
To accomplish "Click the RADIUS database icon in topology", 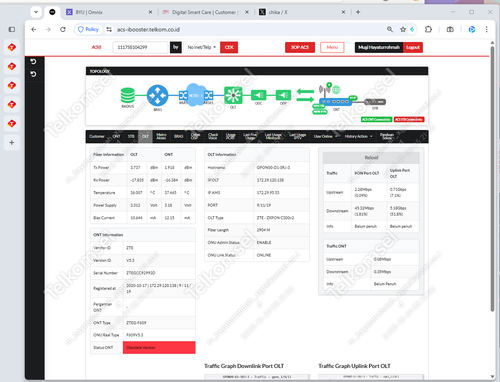I will pos(128,95).
